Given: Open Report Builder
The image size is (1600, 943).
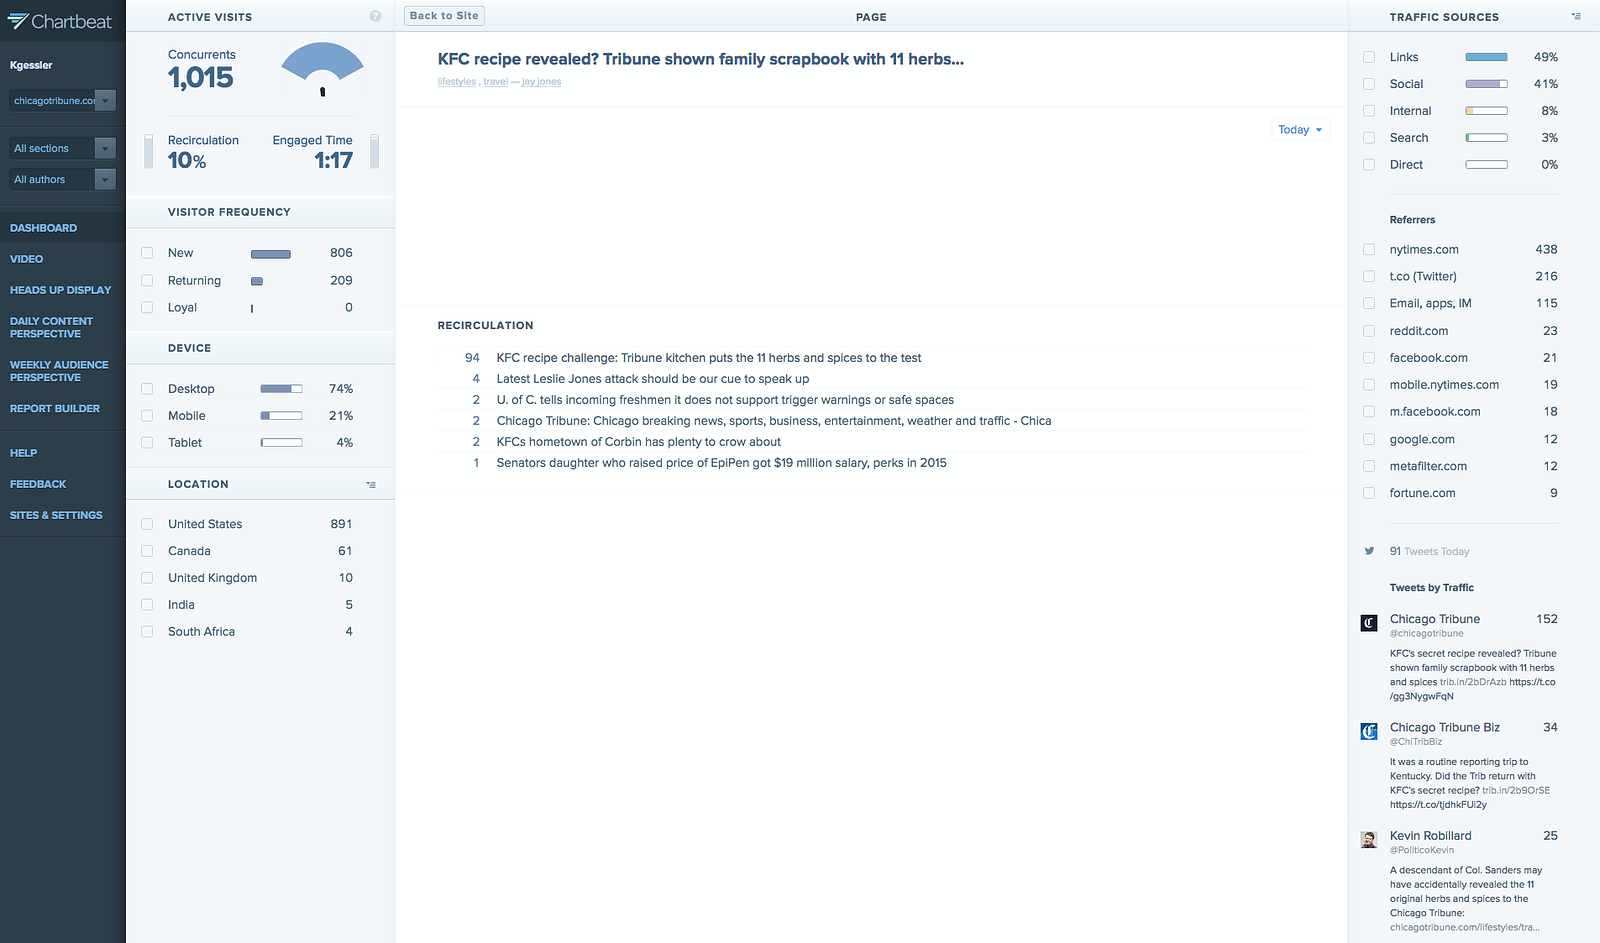Looking at the screenshot, I should tap(55, 409).
